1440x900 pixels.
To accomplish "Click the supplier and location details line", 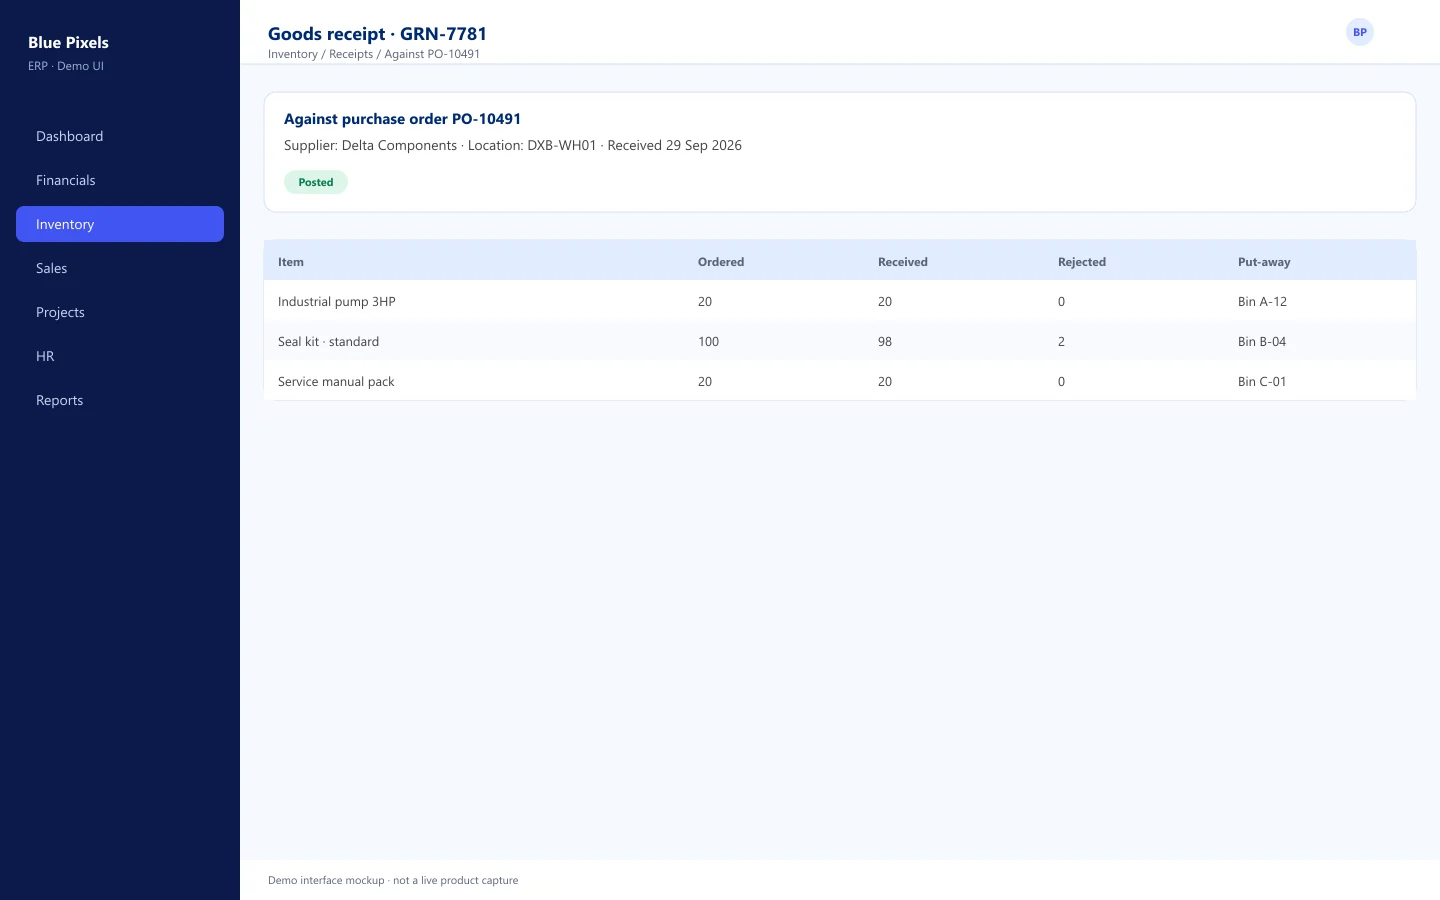I will tap(513, 145).
